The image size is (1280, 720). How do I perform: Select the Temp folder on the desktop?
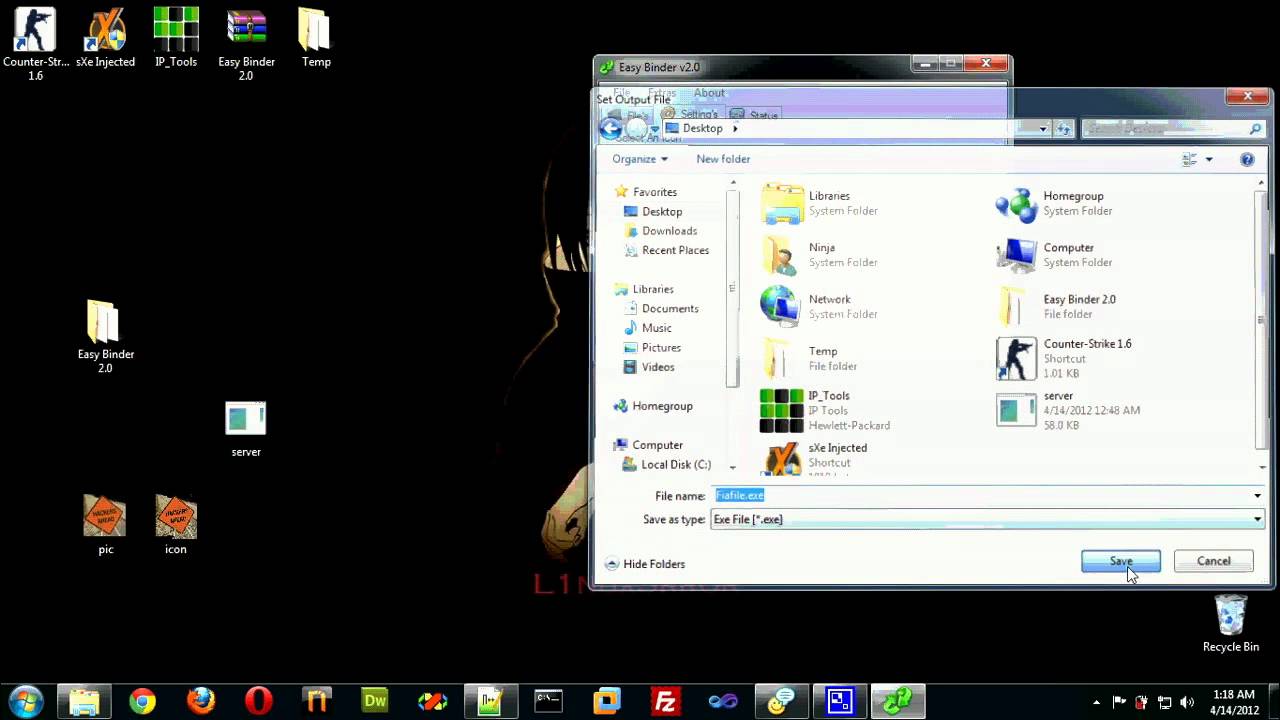coord(316,38)
